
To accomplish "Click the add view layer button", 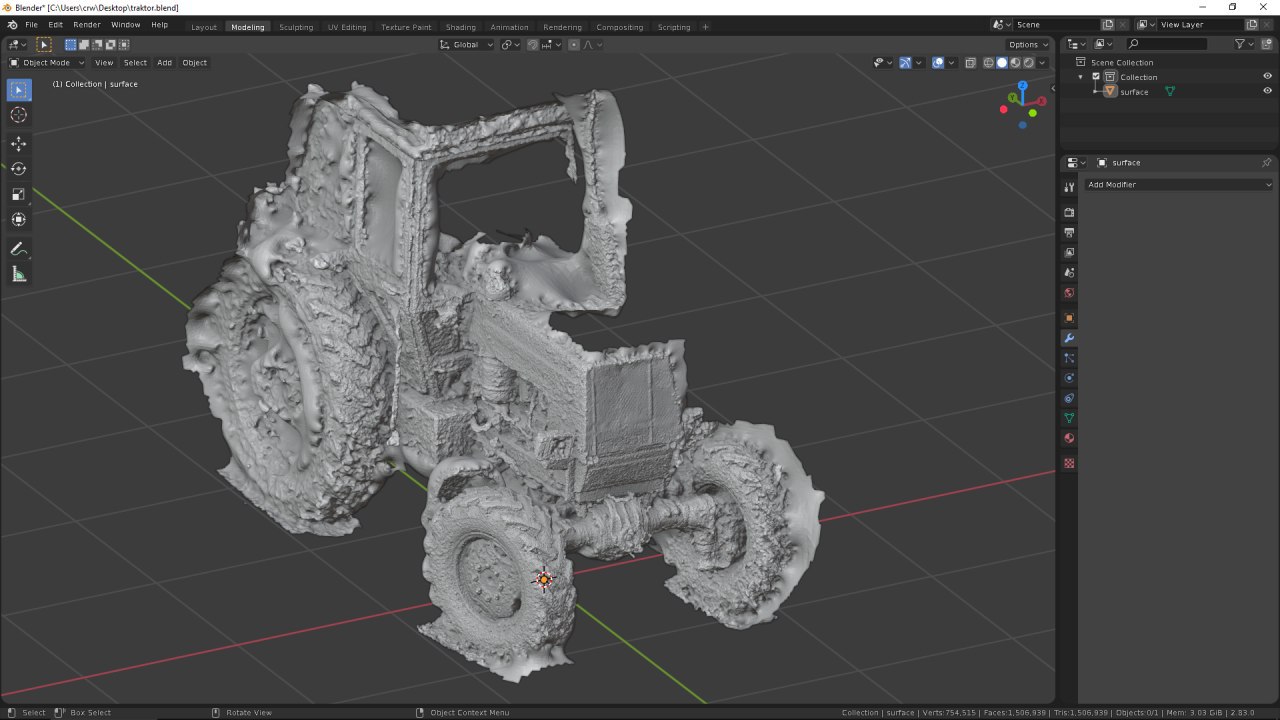I will point(1251,25).
